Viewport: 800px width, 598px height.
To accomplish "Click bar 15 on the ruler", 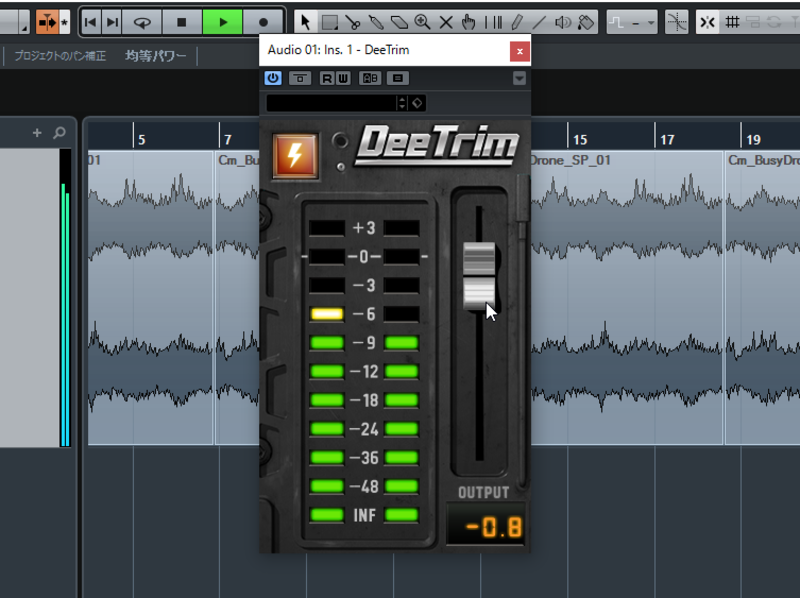I will point(580,140).
